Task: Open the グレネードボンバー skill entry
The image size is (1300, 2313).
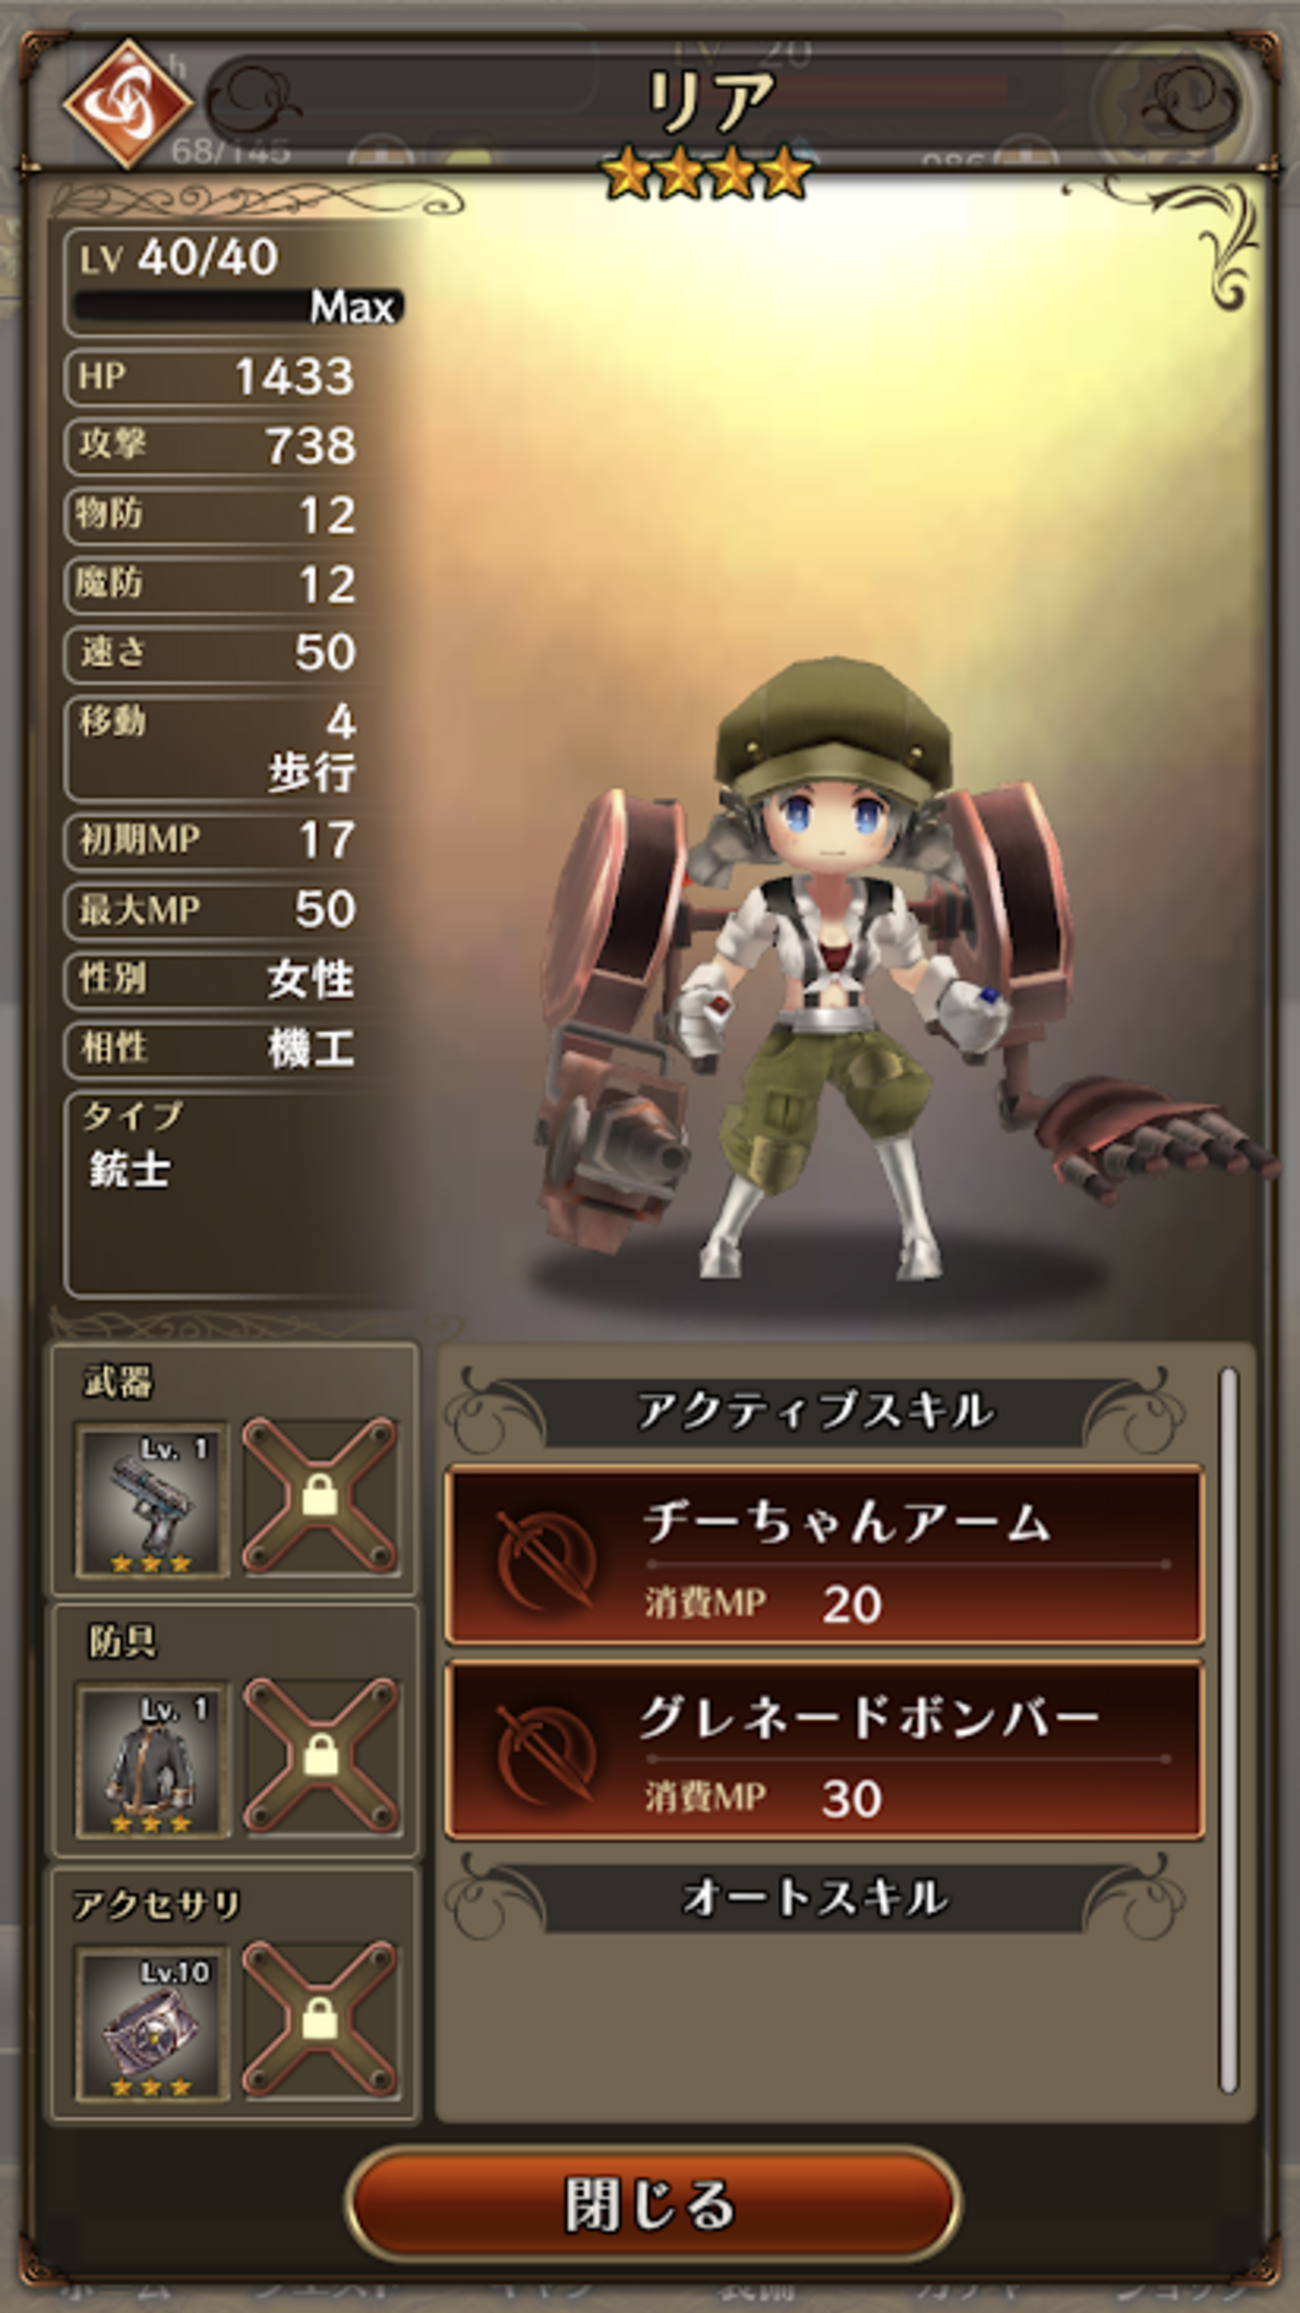Action: tap(824, 1751)
